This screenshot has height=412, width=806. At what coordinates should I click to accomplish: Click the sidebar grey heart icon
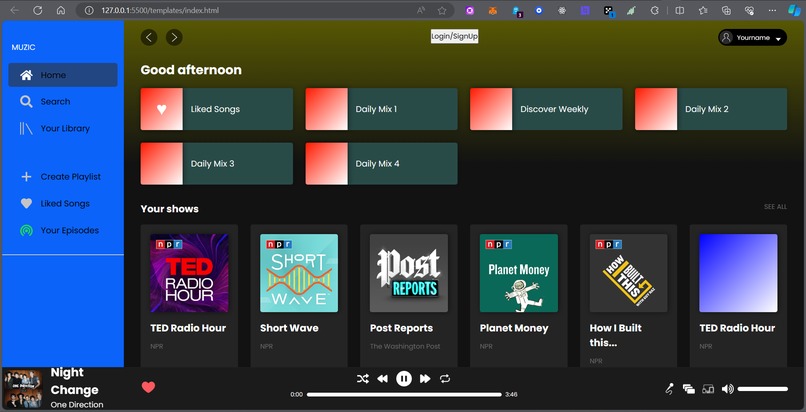pyautogui.click(x=26, y=203)
